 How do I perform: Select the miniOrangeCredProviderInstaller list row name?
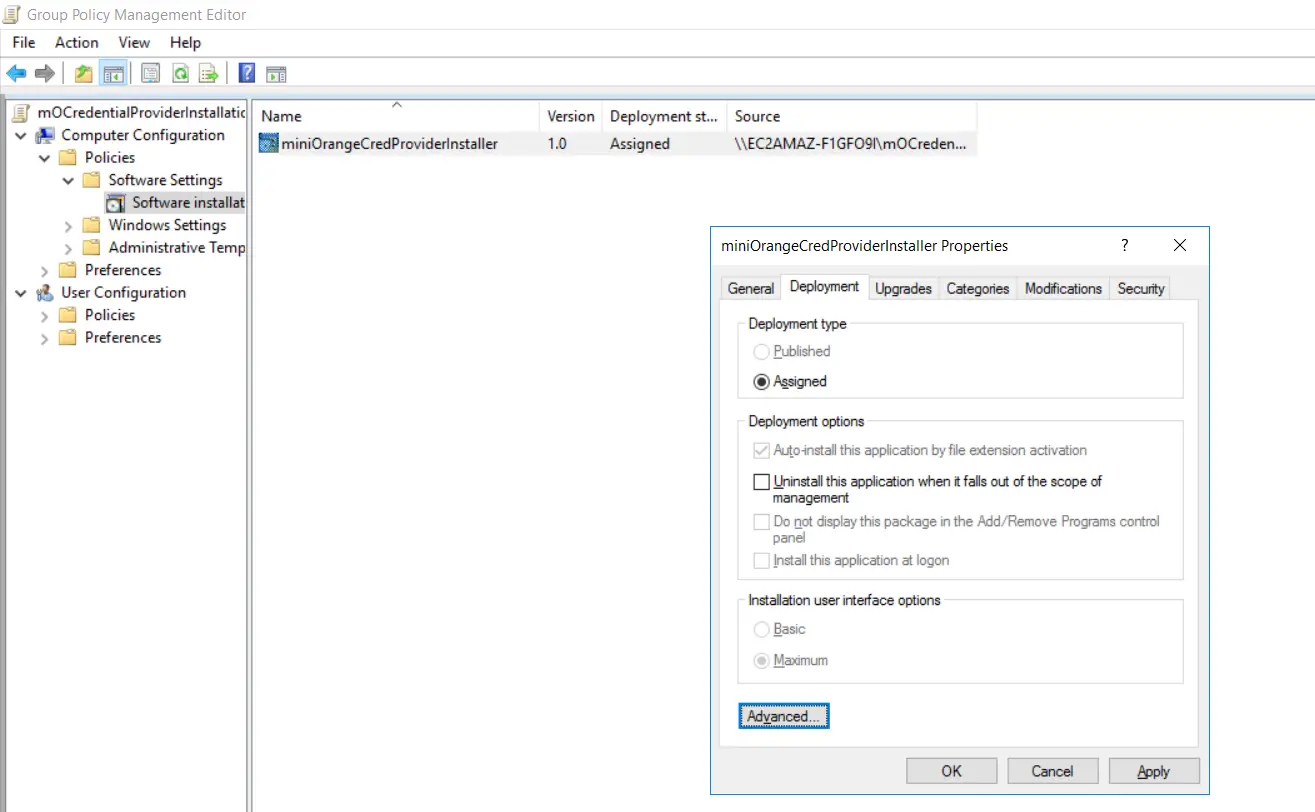(x=389, y=144)
